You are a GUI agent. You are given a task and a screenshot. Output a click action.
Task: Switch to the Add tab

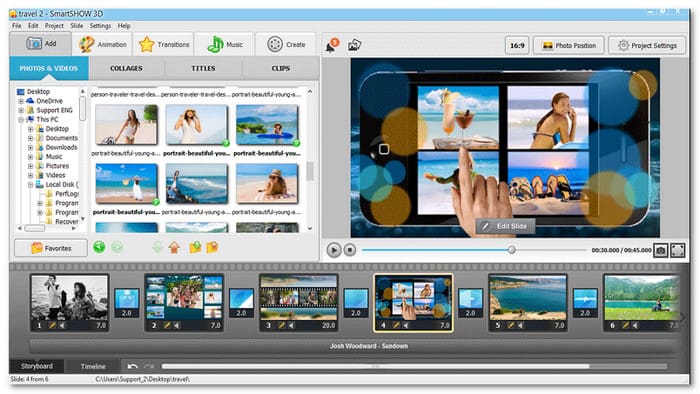(x=41, y=44)
